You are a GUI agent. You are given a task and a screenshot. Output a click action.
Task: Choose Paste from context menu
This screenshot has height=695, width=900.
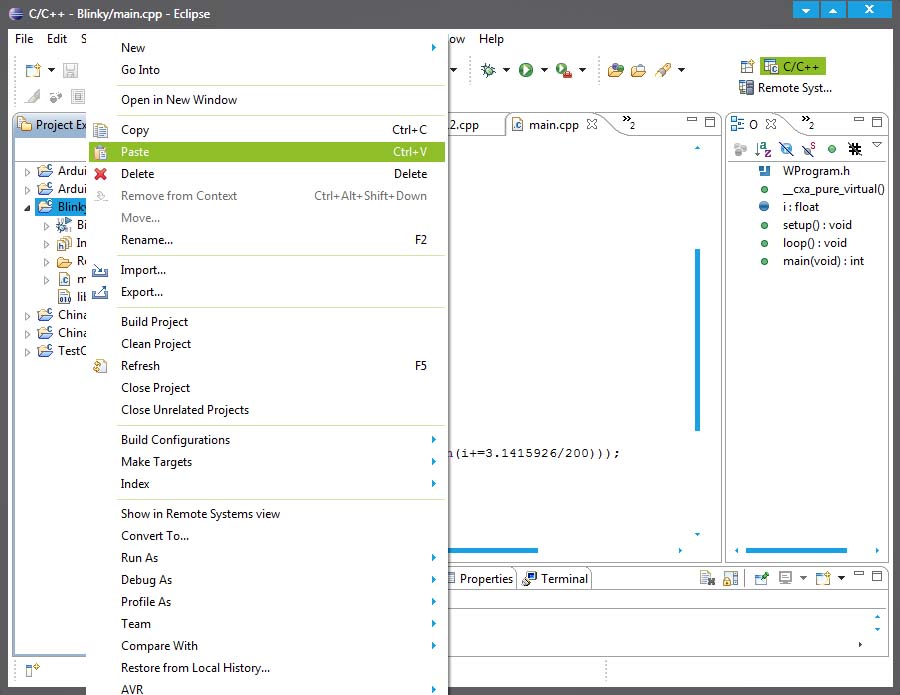click(267, 152)
